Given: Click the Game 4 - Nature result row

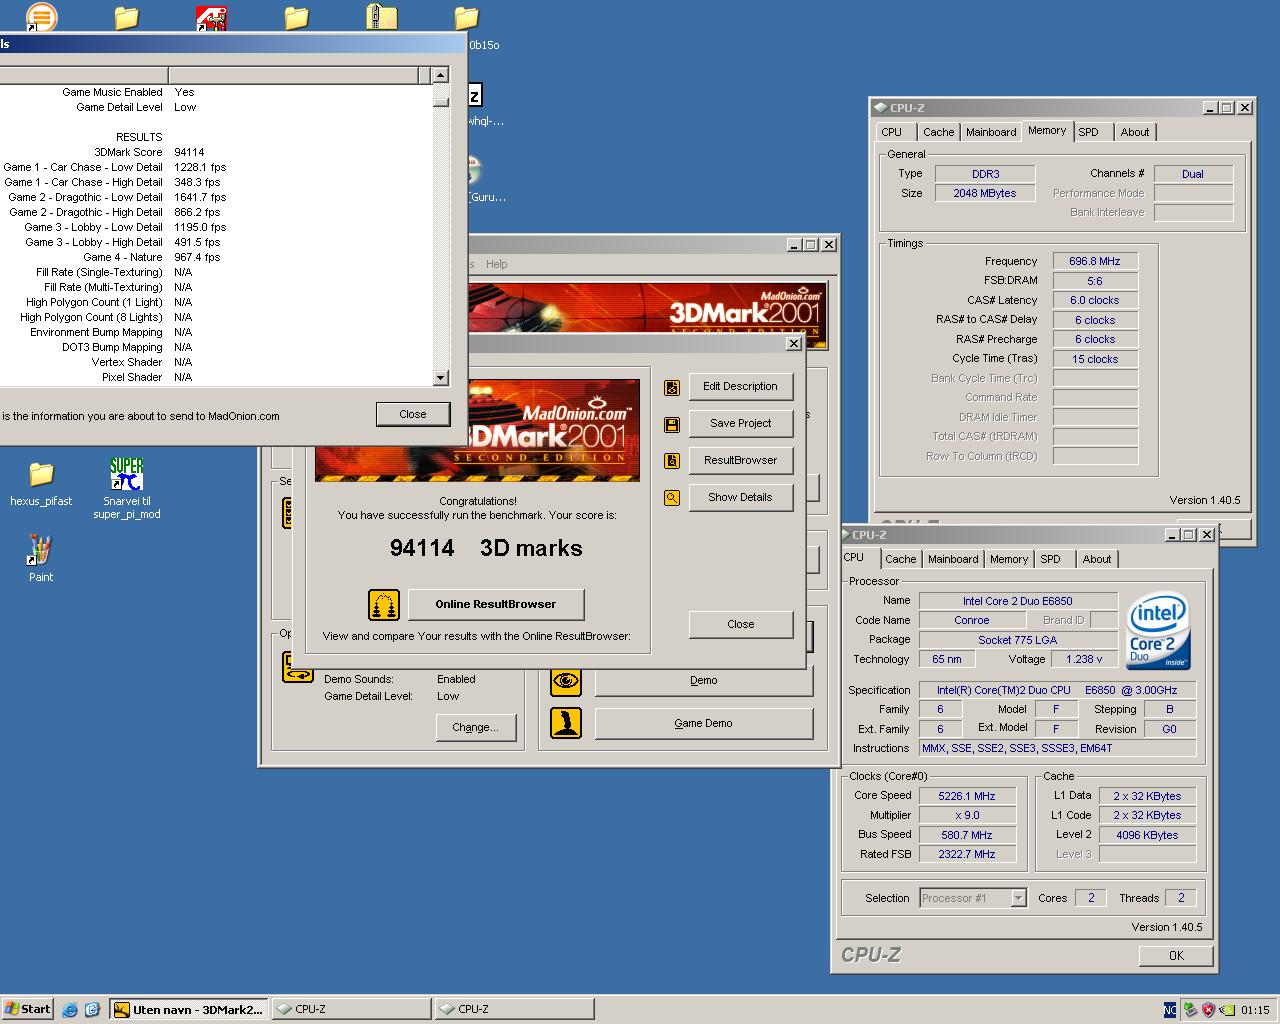Looking at the screenshot, I should [x=215, y=258].
